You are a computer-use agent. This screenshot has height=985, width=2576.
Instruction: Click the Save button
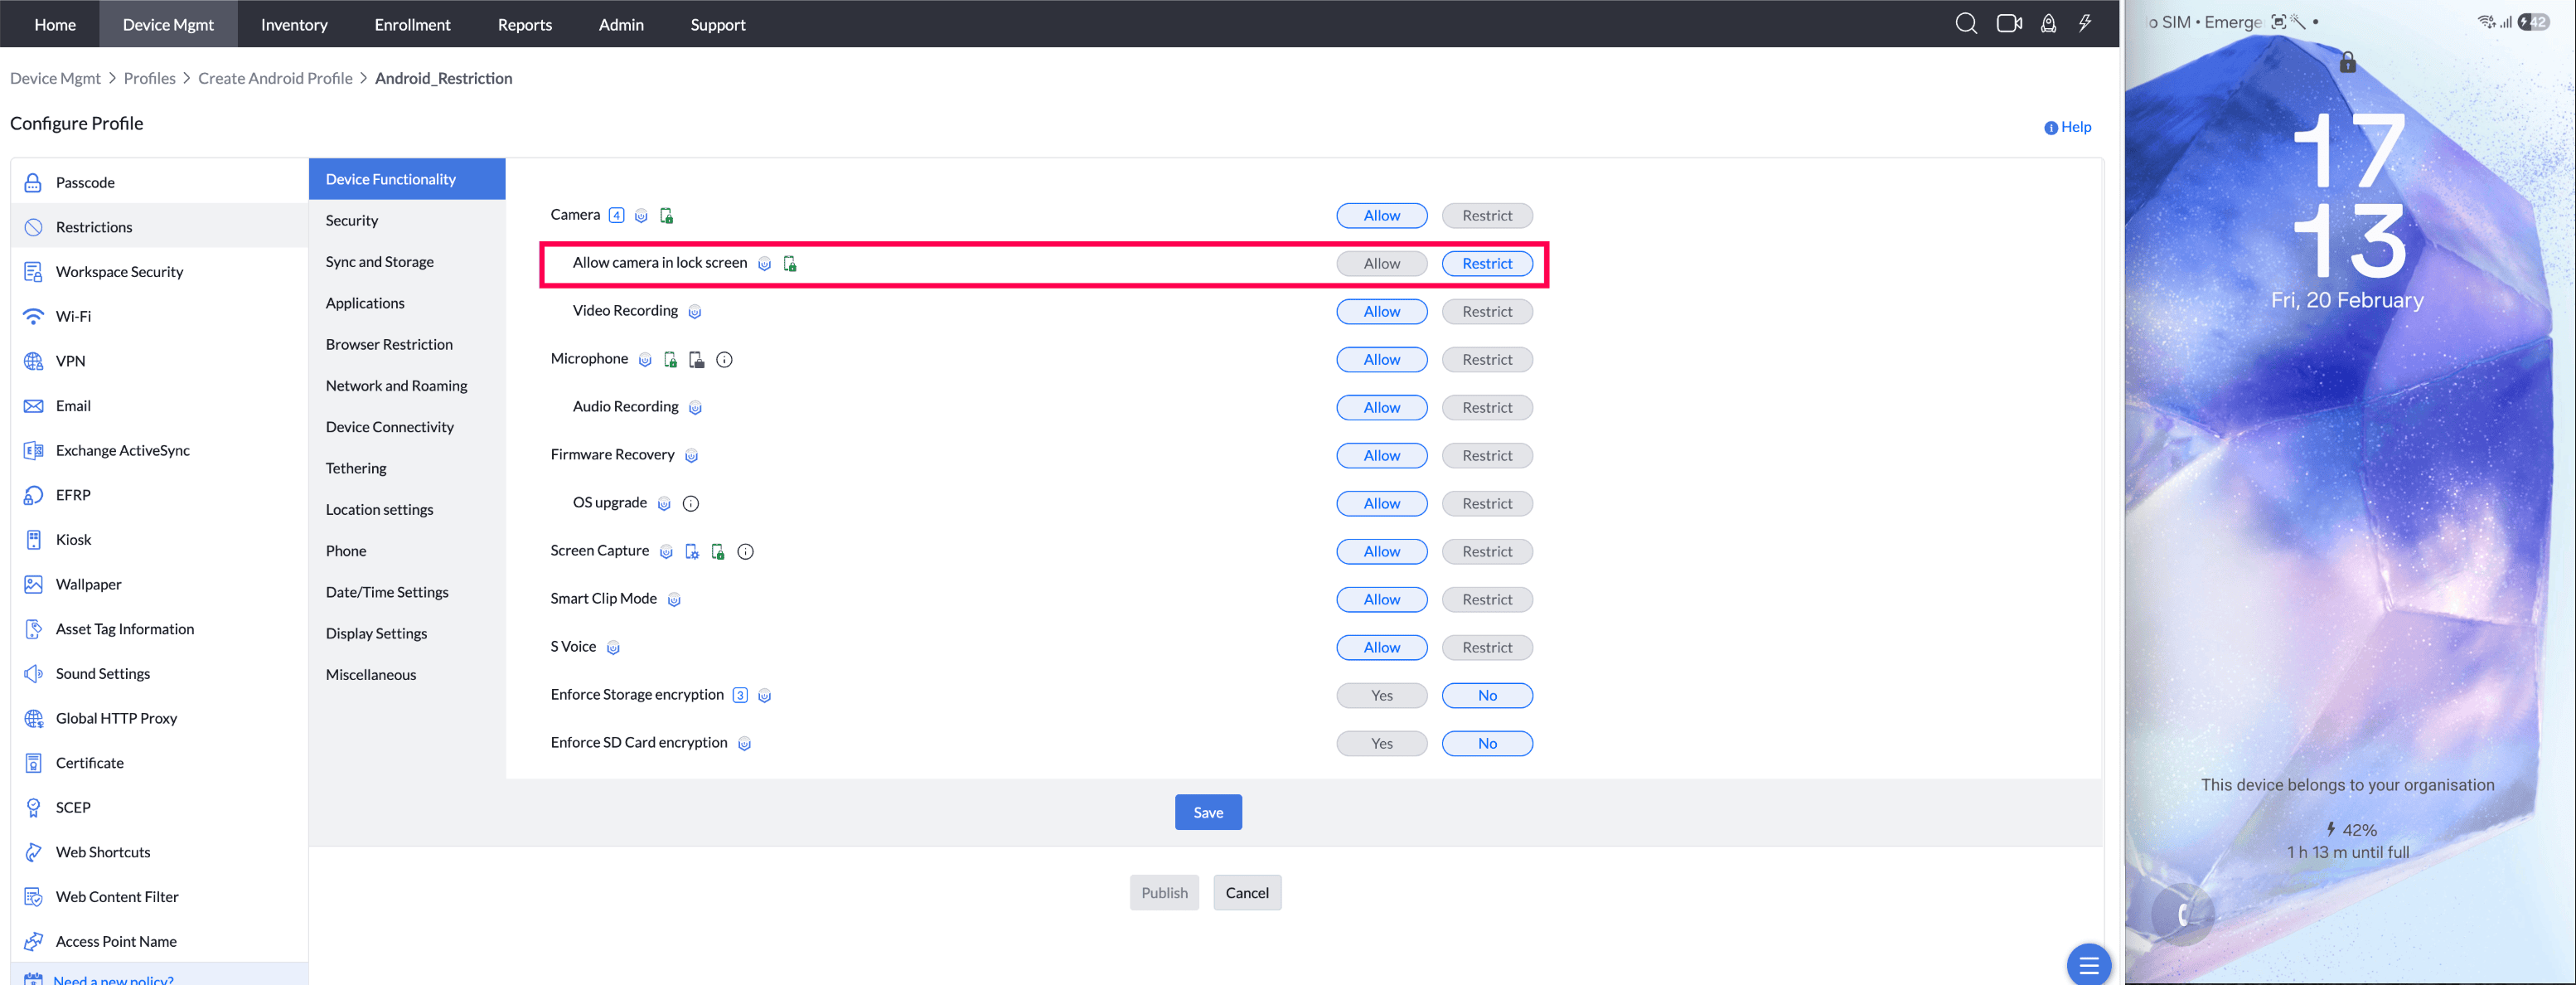pyautogui.click(x=1207, y=813)
